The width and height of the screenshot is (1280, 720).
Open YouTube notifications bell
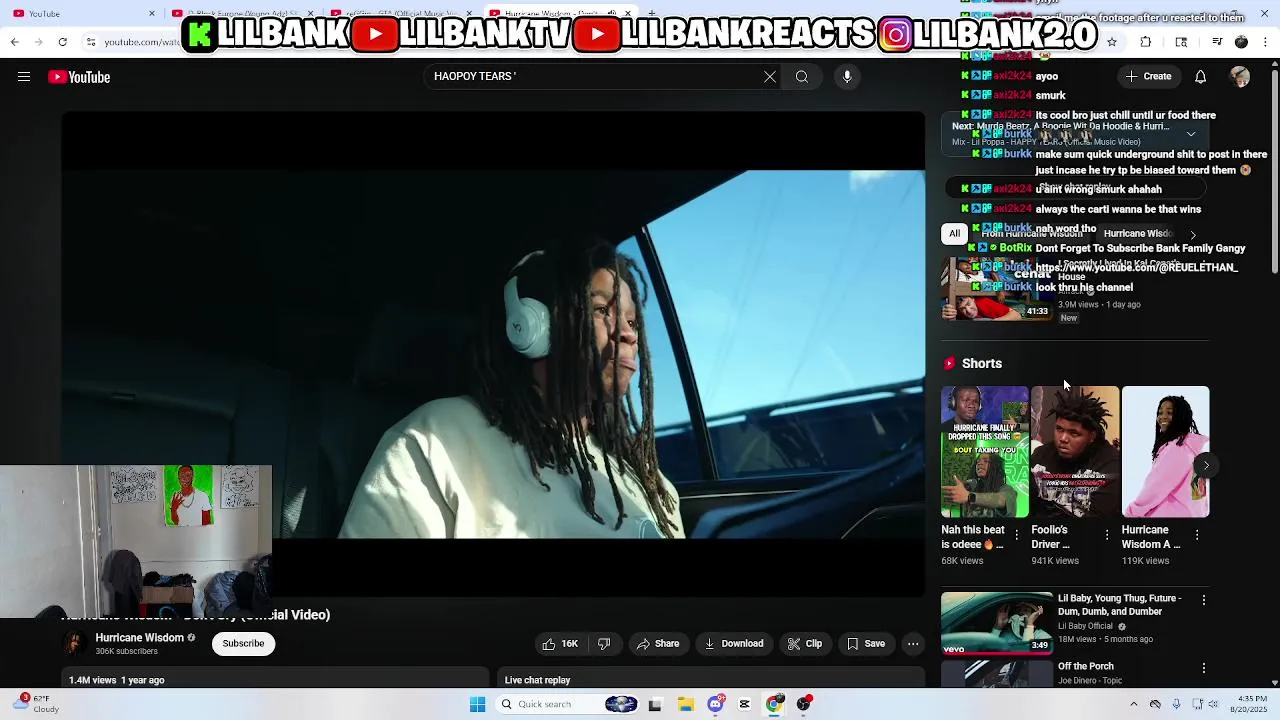[x=1200, y=77]
